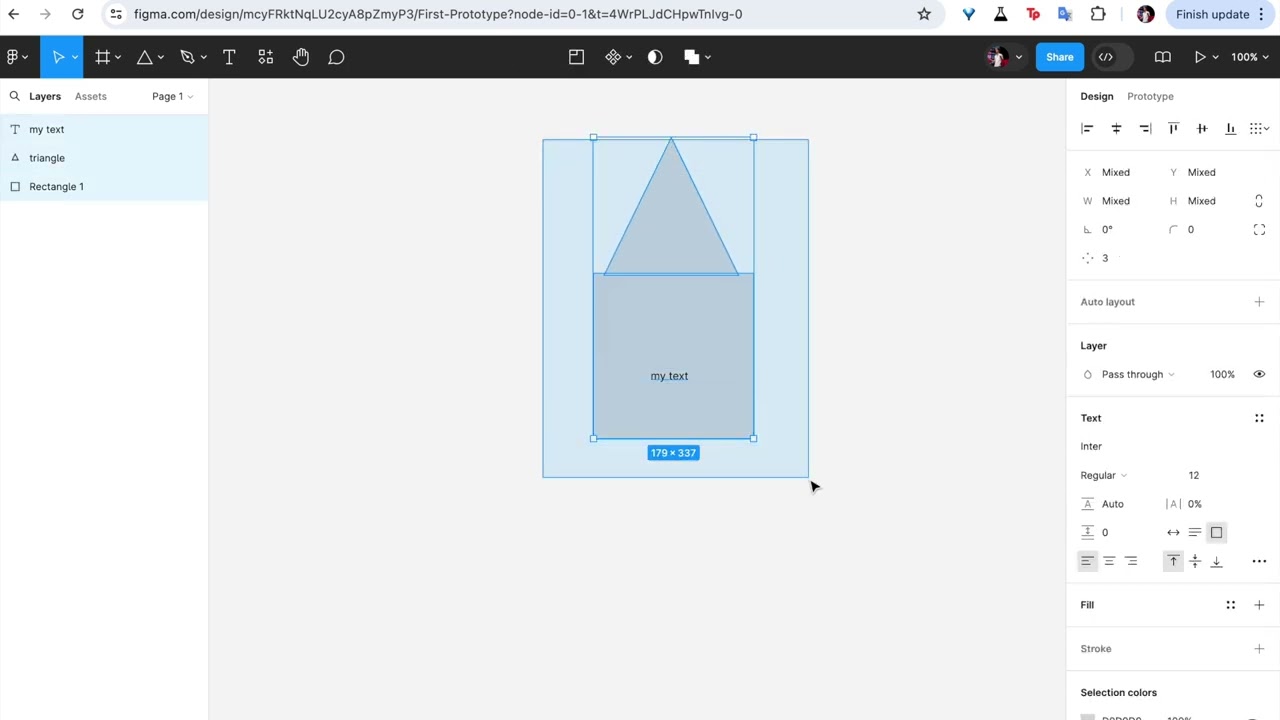Expand Move tool options chevron

tap(75, 57)
